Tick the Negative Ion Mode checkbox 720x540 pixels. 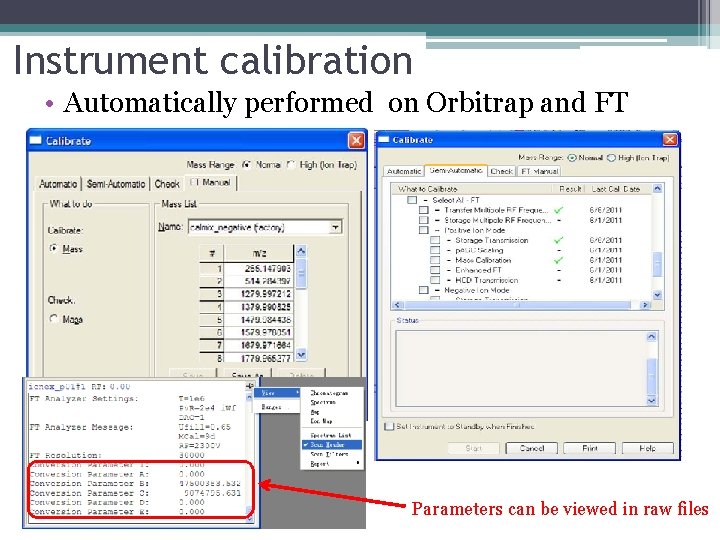point(423,290)
